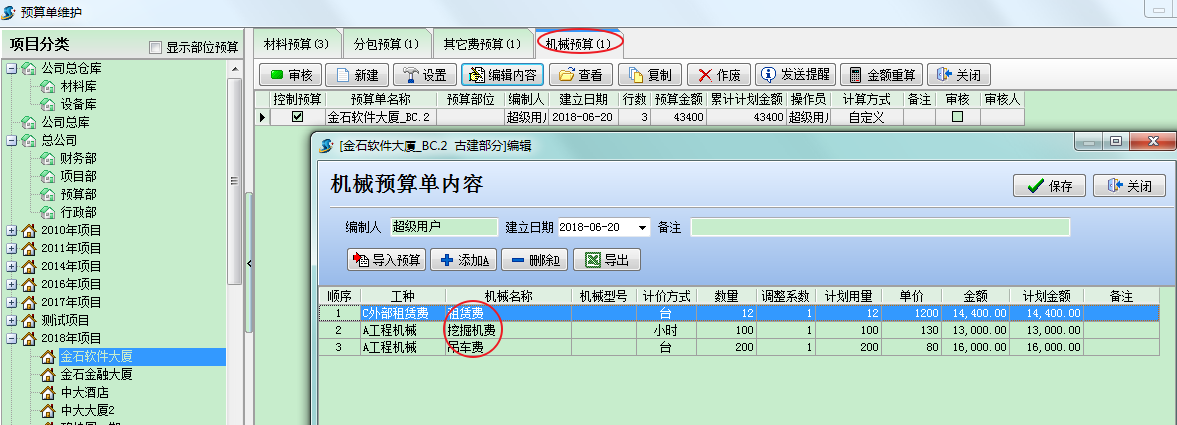
Task: Click the 复制 copy button
Action: pyautogui.click(x=649, y=74)
